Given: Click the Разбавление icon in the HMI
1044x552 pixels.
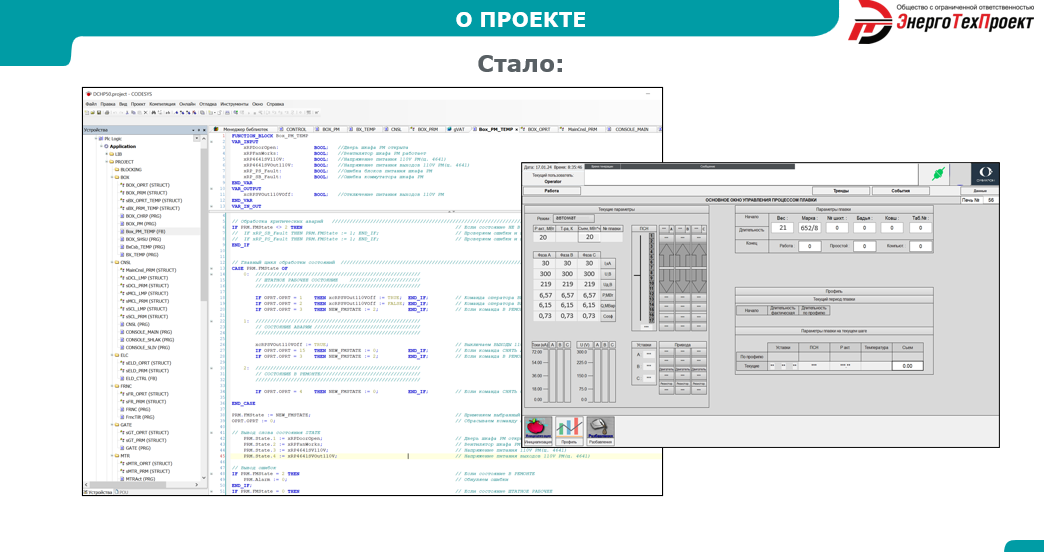Looking at the screenshot, I should tap(600, 430).
